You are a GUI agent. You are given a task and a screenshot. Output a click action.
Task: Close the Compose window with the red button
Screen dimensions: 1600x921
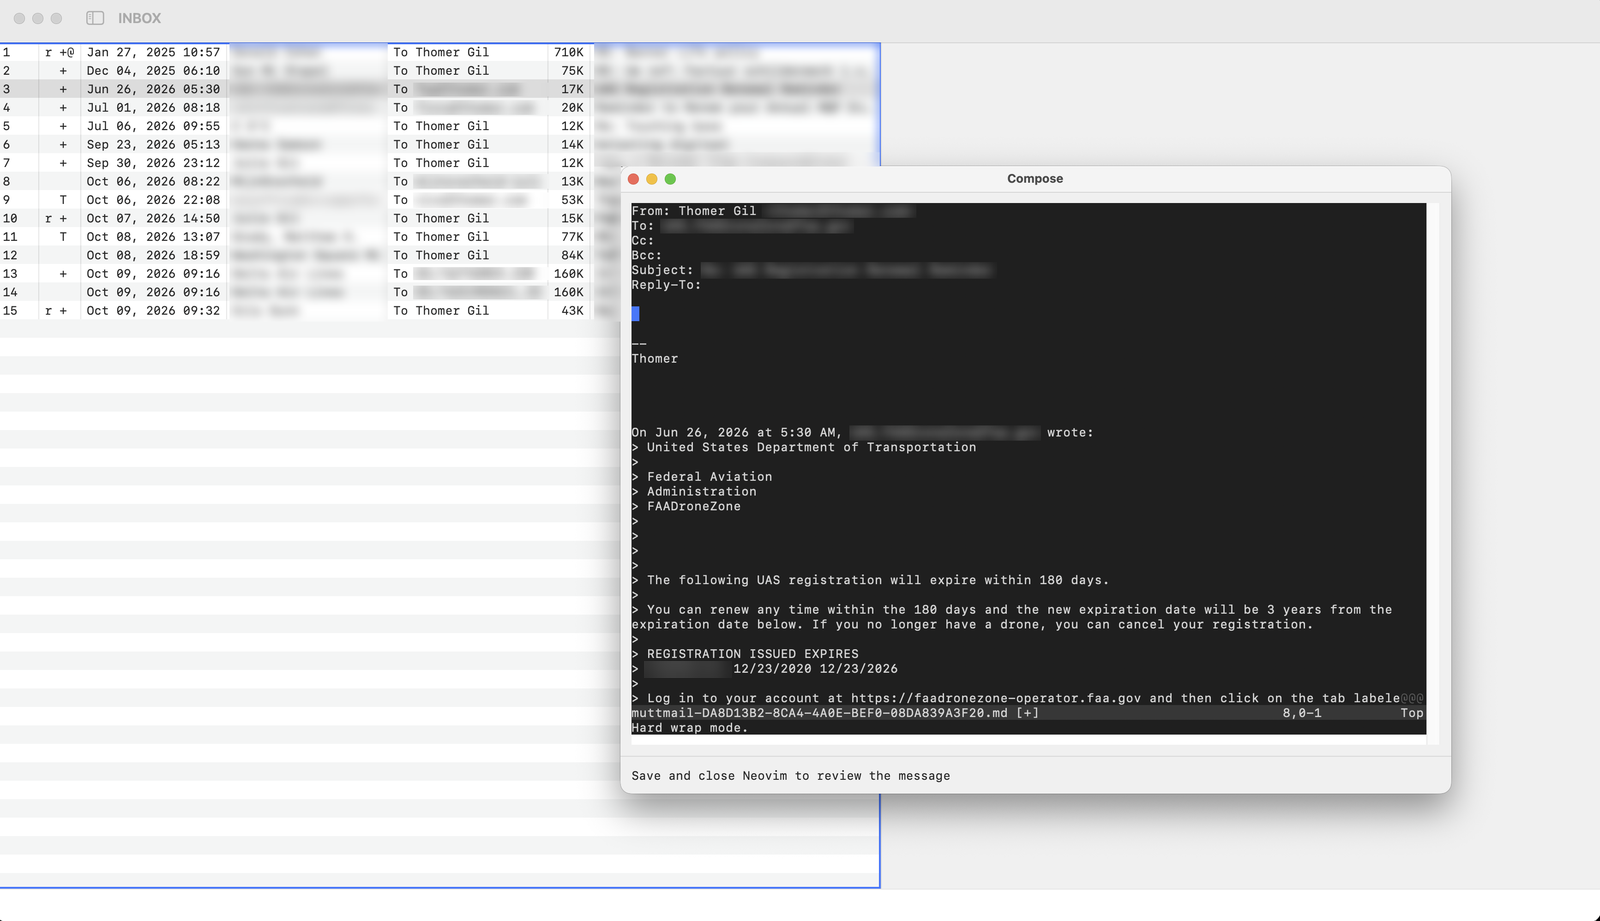click(633, 179)
